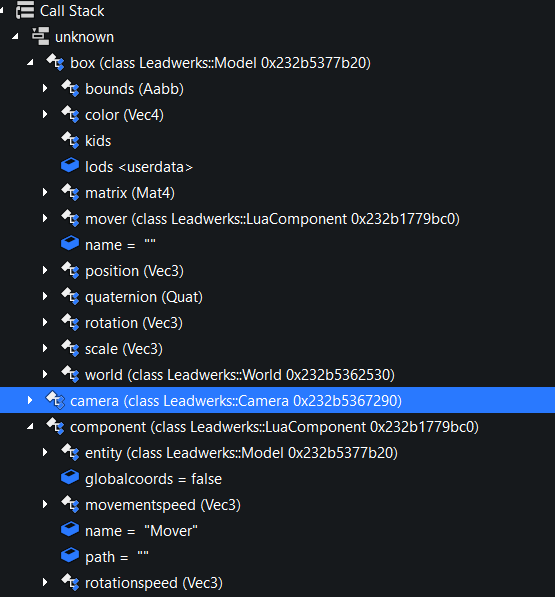This screenshot has height=597, width=555.
Task: Click the class icon beside box Model
Action: 55,62
